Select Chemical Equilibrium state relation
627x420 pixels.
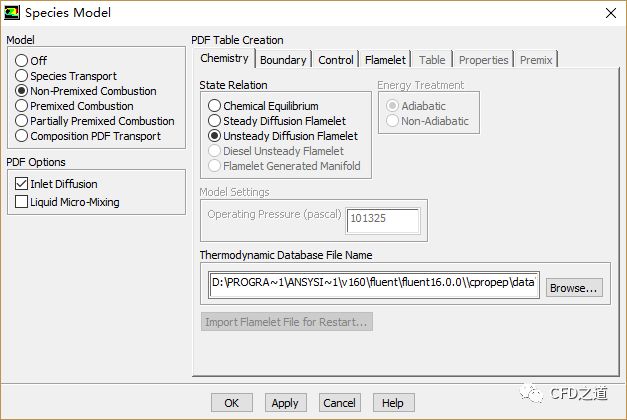pos(215,106)
